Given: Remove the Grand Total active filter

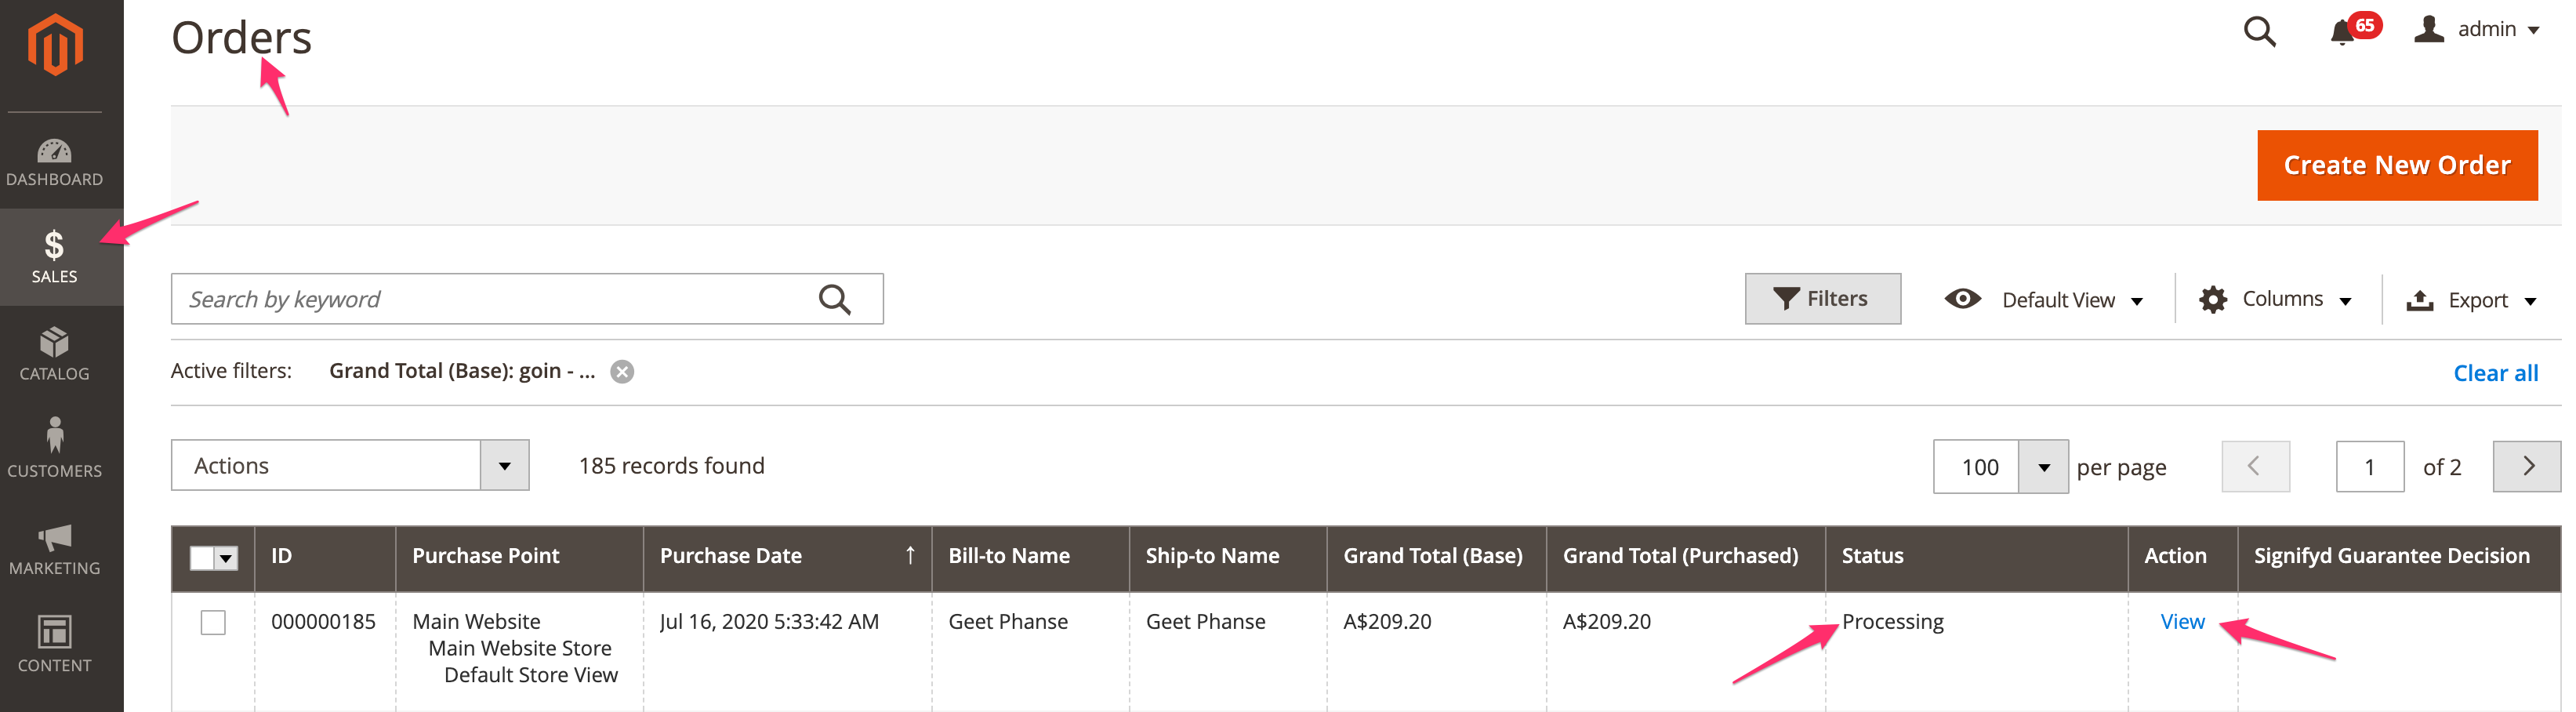Looking at the screenshot, I should click(x=622, y=372).
